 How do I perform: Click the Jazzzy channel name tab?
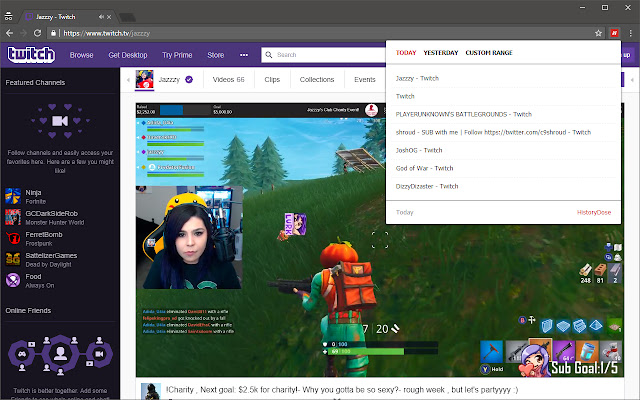pyautogui.click(x=169, y=80)
